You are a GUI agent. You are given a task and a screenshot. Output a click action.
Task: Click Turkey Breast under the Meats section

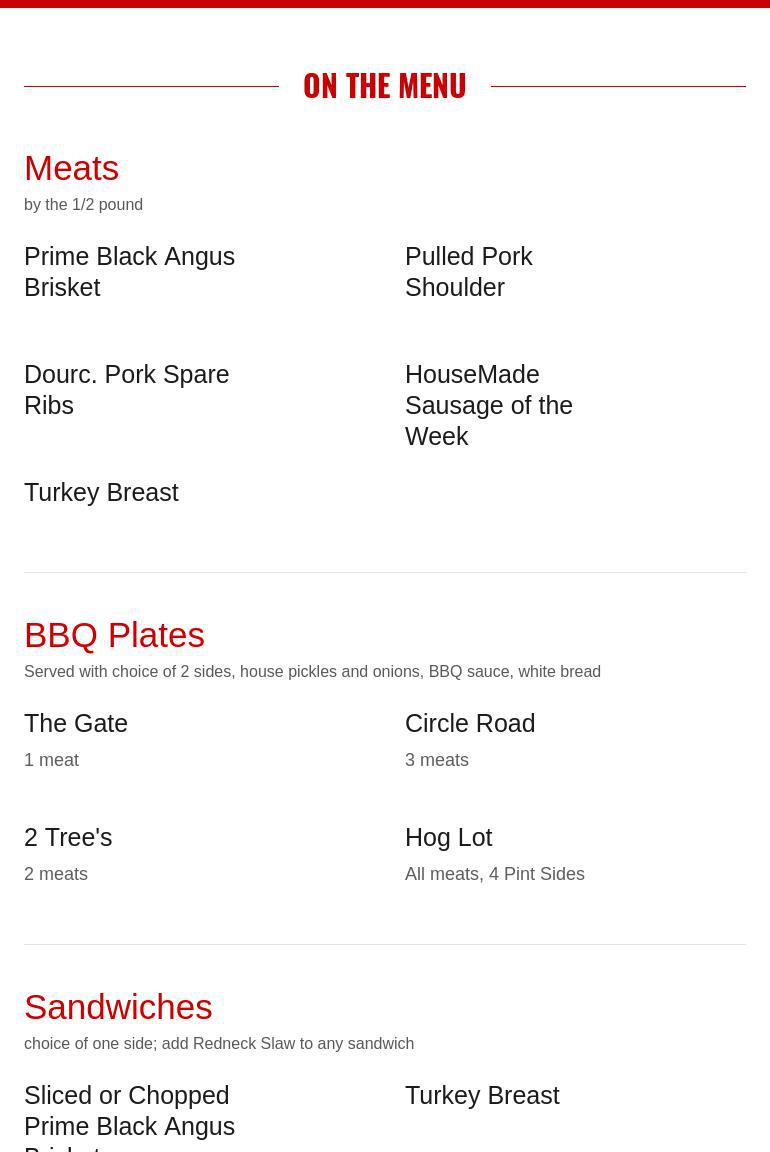101,492
